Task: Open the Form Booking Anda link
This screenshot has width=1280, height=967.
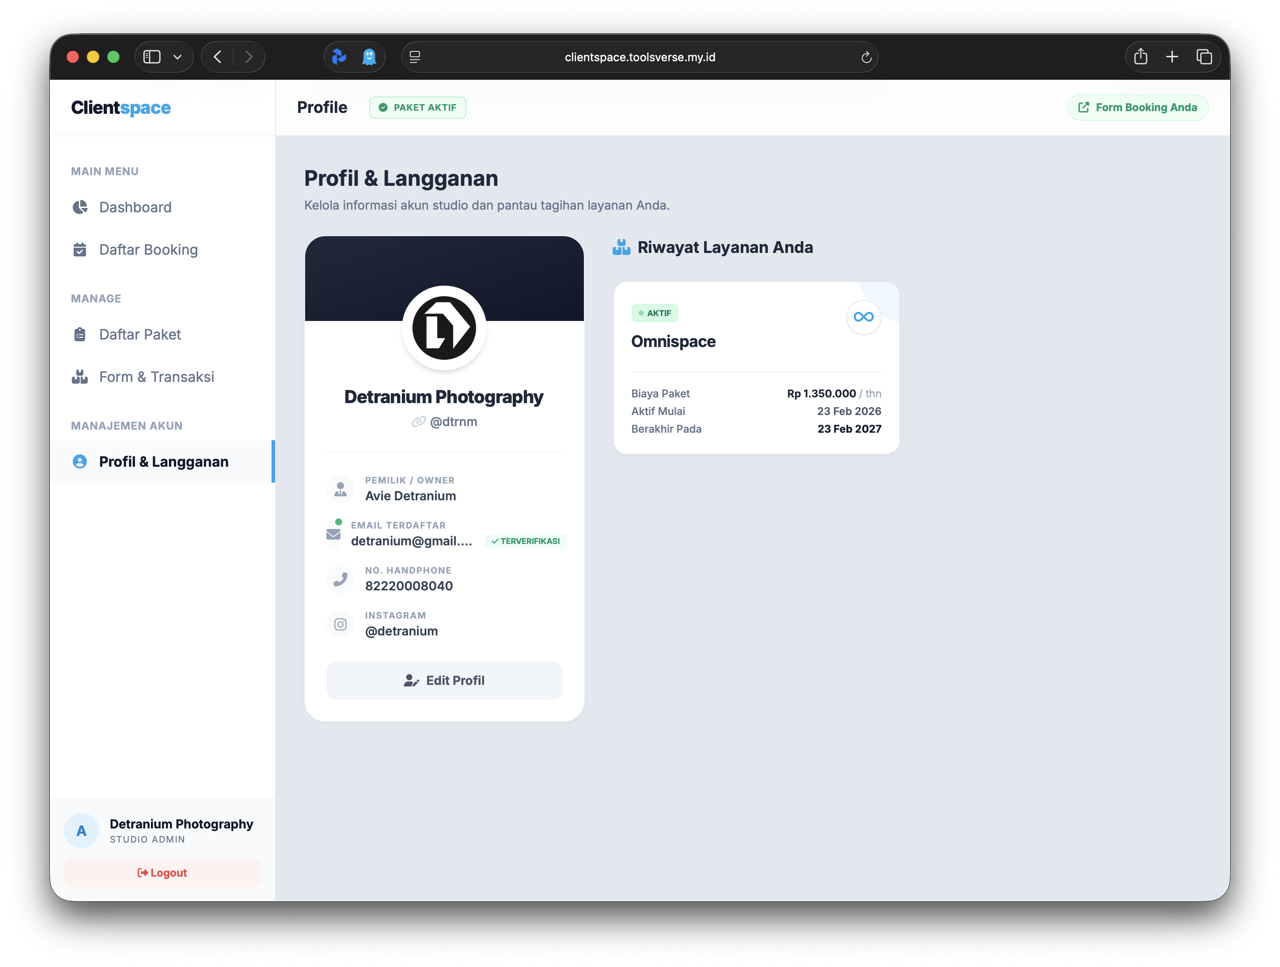Action: click(x=1137, y=107)
